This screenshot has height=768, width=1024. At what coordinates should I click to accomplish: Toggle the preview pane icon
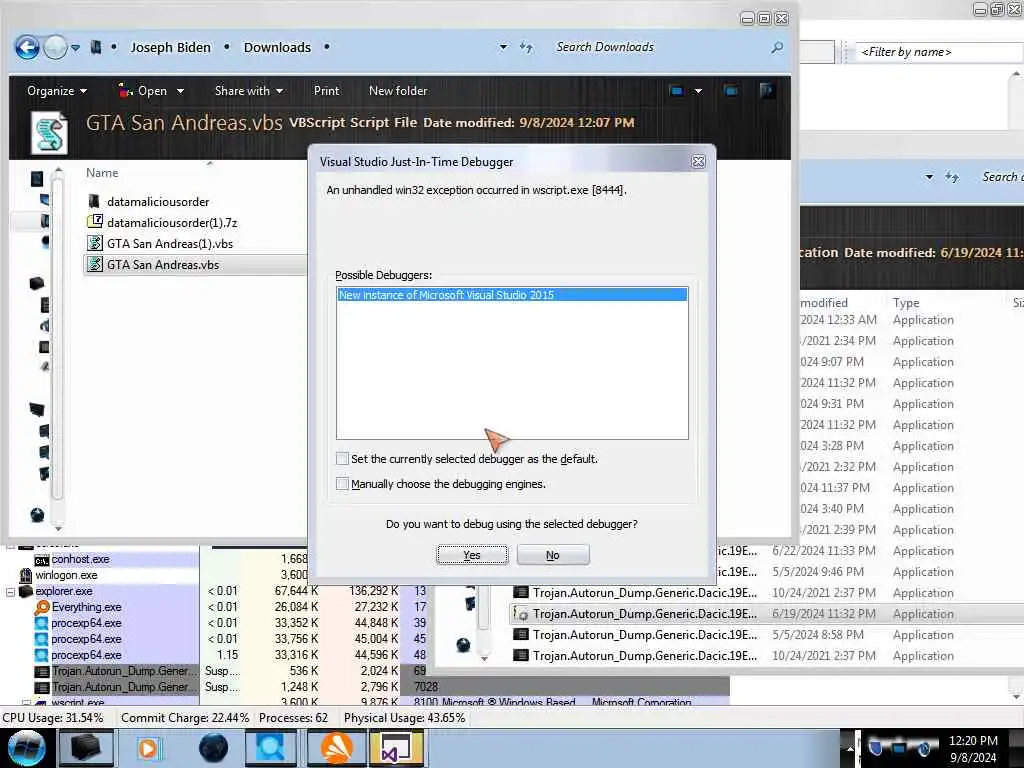pos(731,91)
